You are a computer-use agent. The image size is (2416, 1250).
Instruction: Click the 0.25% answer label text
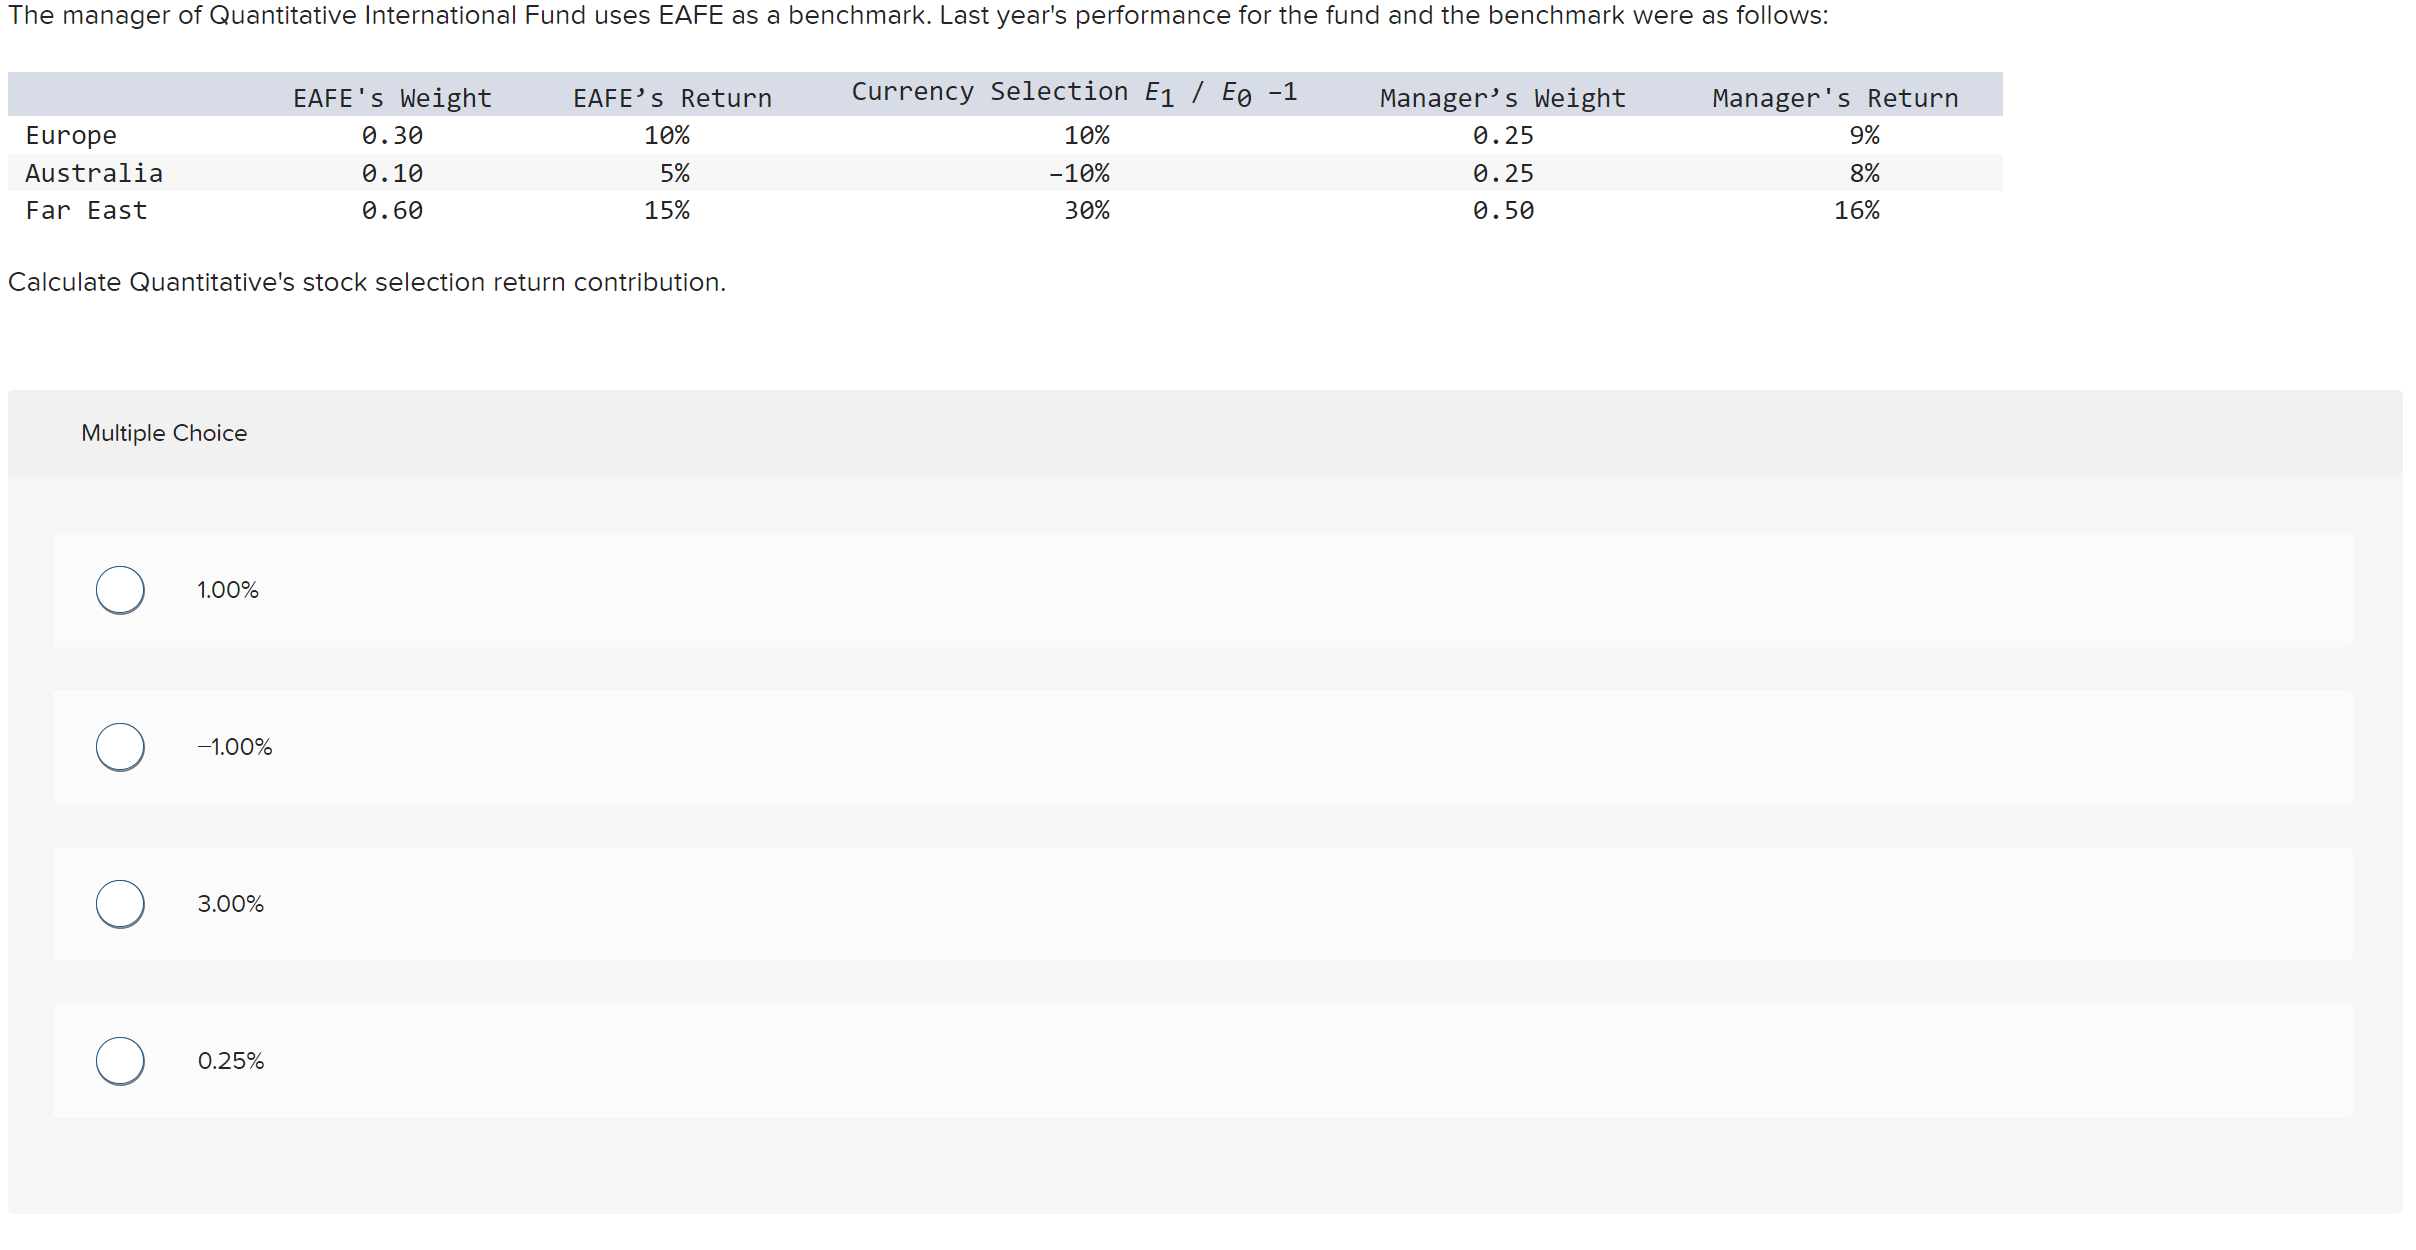coord(231,1061)
